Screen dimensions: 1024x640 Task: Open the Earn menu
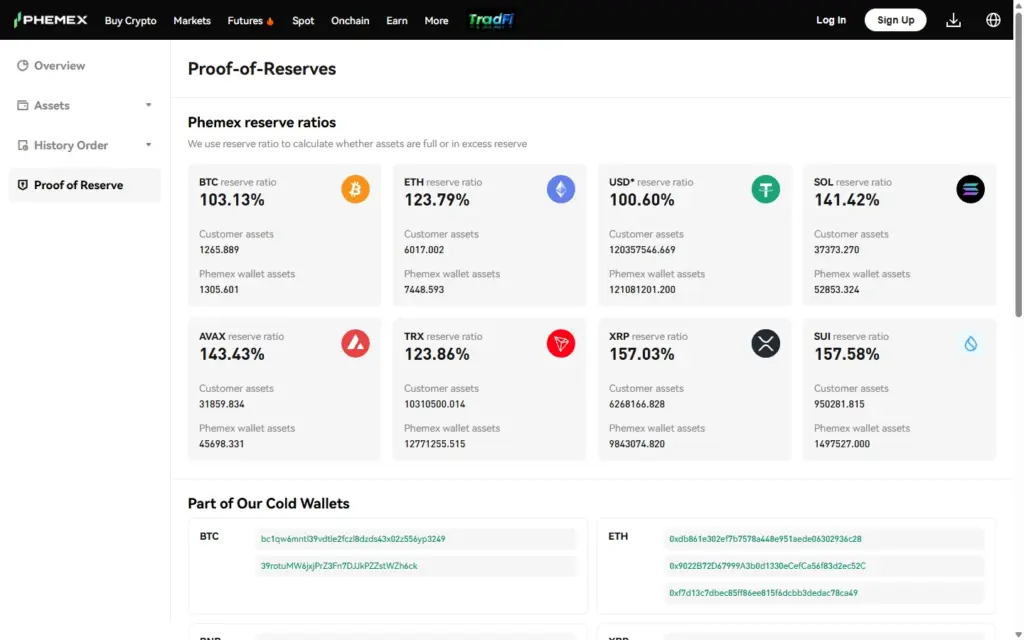coord(396,21)
